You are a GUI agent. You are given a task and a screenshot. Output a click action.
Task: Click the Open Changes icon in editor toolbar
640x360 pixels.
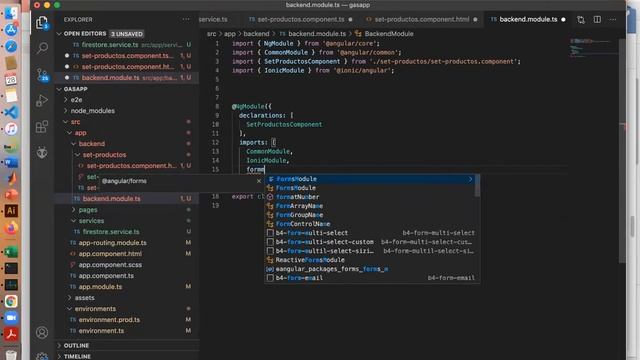click(x=581, y=20)
